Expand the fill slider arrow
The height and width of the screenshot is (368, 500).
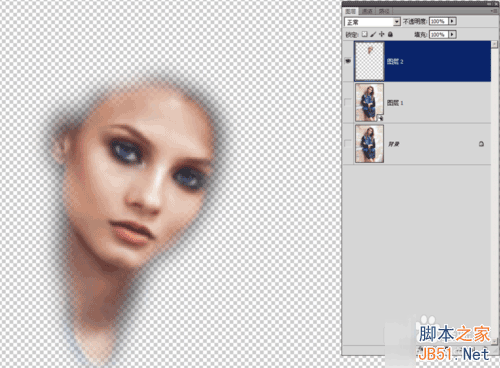tap(452, 34)
